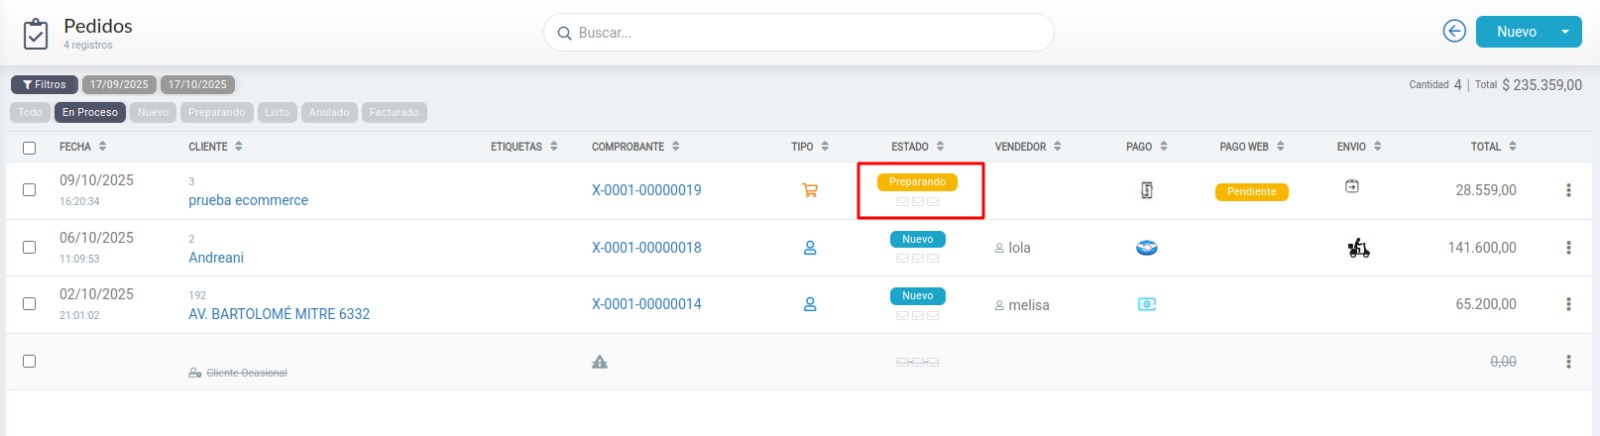Click the warning triangle icon in last row

click(x=600, y=362)
